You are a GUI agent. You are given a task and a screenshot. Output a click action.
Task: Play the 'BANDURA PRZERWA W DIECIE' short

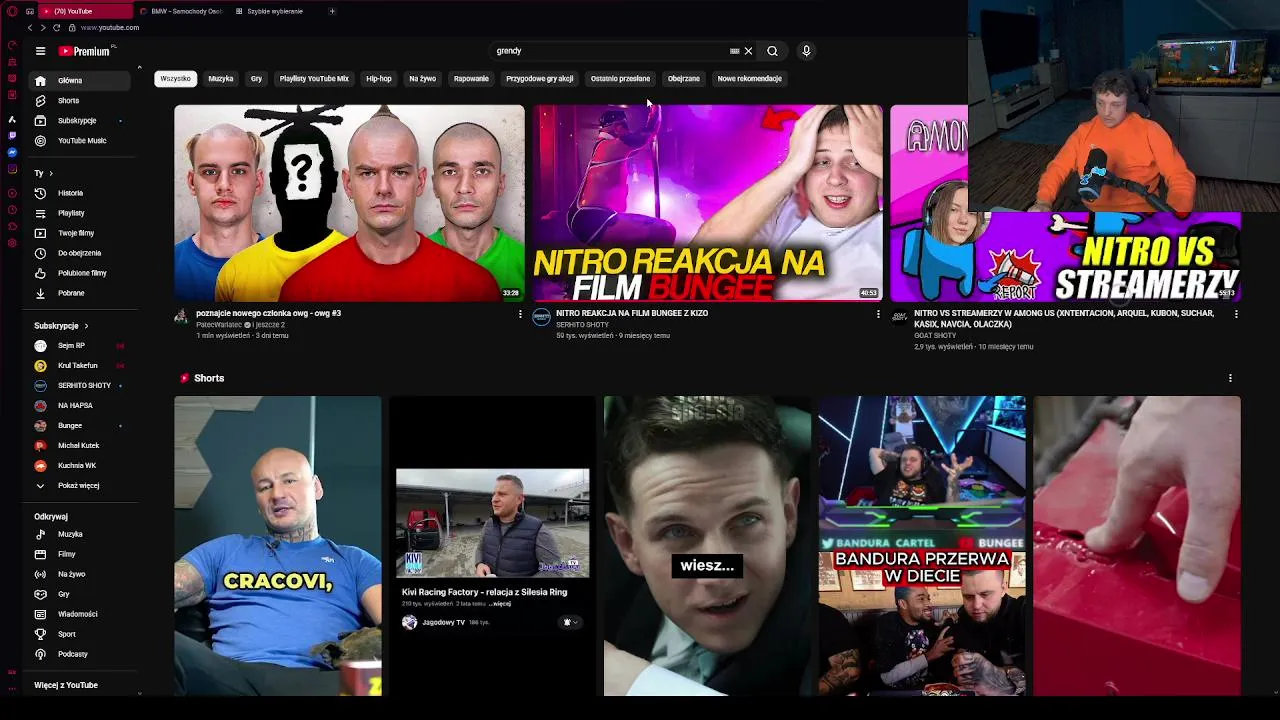922,545
